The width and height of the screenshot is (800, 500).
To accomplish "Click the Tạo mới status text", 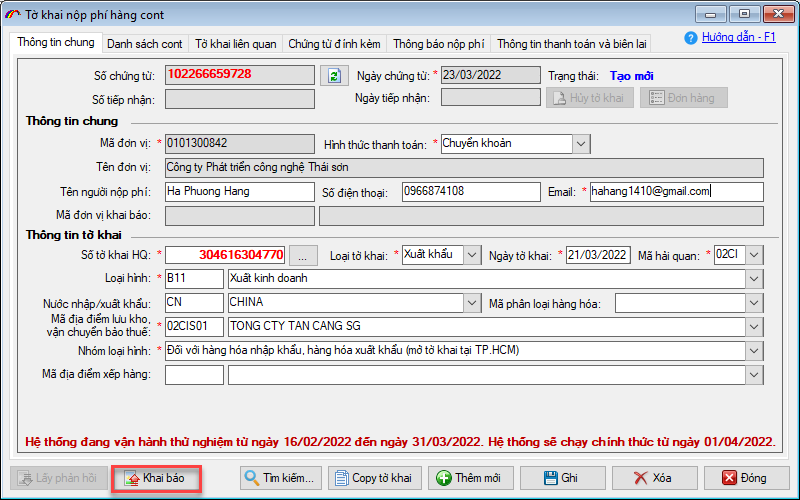I will point(631,76).
